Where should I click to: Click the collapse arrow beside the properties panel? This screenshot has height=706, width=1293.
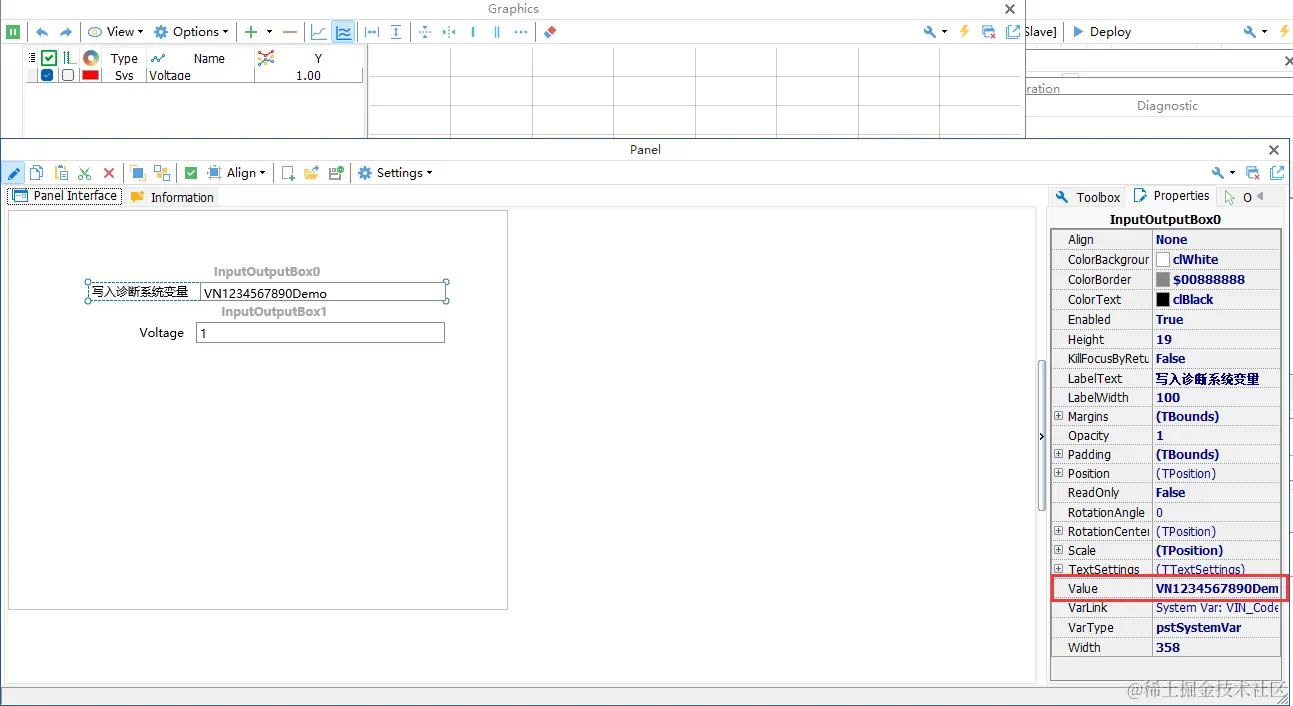click(1042, 436)
